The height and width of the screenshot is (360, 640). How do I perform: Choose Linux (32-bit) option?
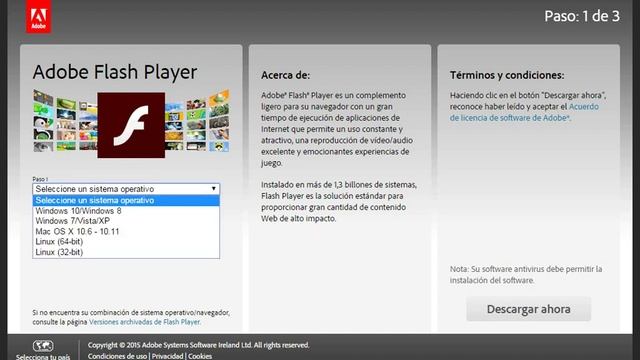click(126, 252)
